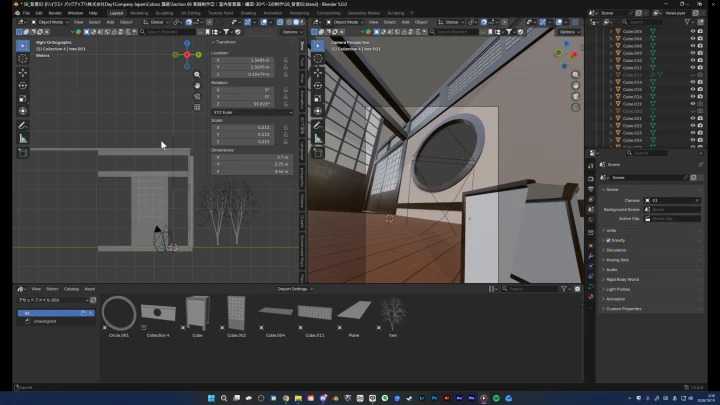Choose the Measure tool in left viewport
The height and width of the screenshot is (405, 720).
point(22,139)
